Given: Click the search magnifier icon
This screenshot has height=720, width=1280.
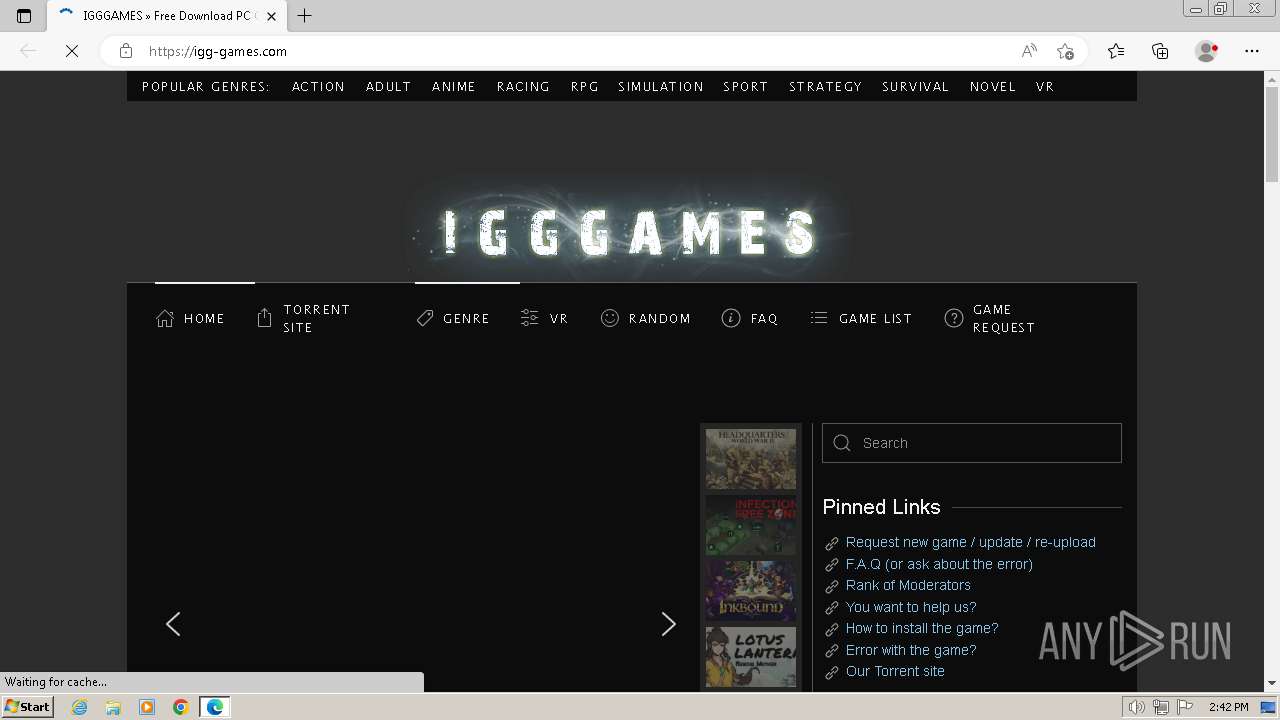Looking at the screenshot, I should 842,443.
